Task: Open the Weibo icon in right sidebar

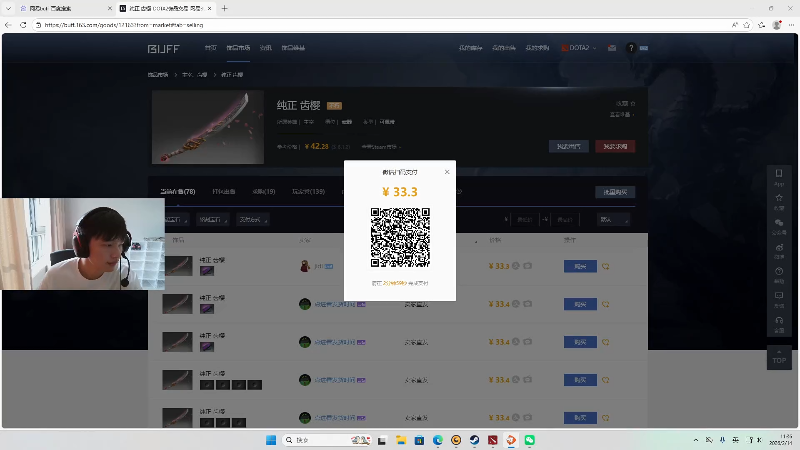Action: click(x=779, y=247)
